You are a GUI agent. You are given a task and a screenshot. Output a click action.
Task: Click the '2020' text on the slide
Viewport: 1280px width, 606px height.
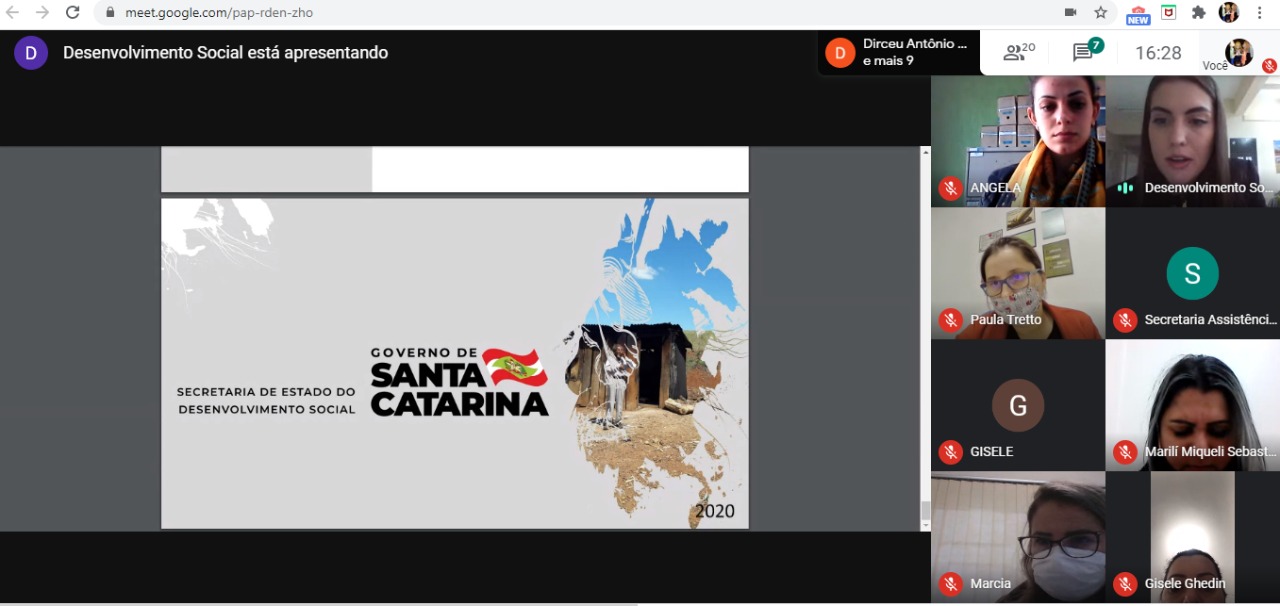[715, 511]
